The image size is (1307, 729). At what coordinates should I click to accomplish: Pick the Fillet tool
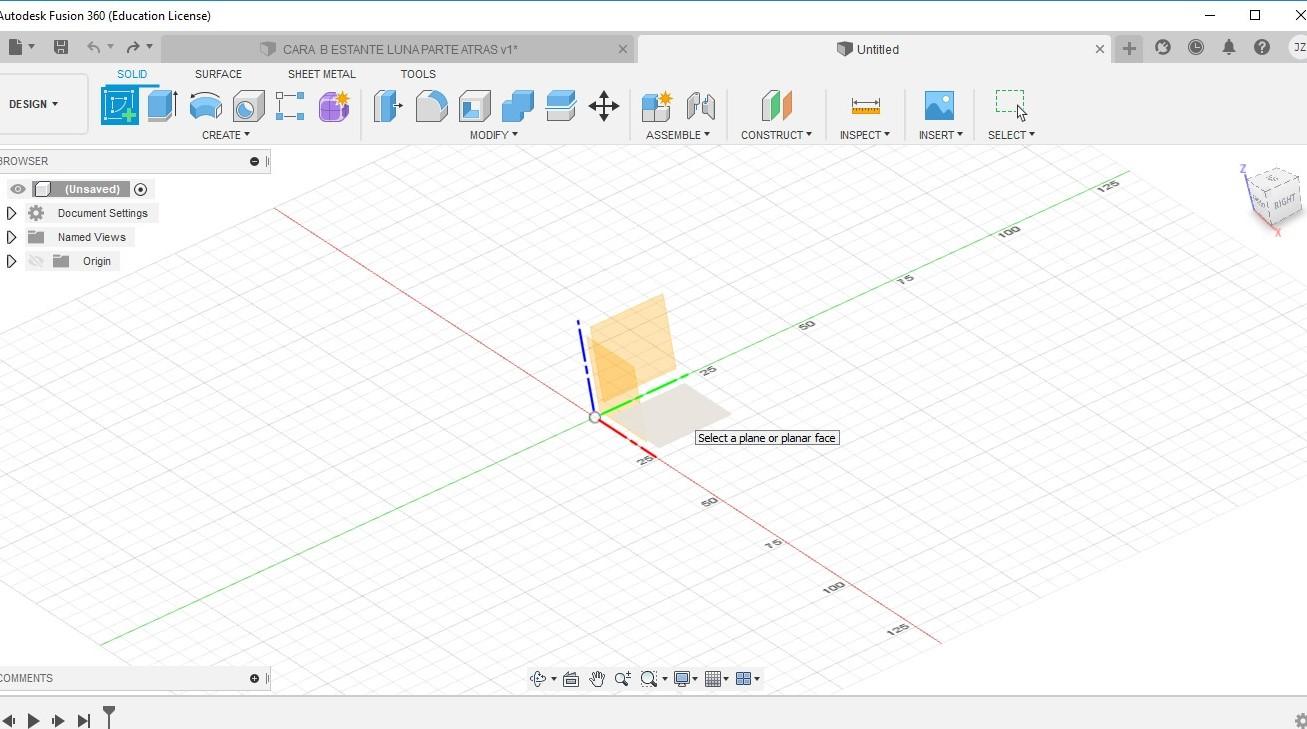coord(431,105)
